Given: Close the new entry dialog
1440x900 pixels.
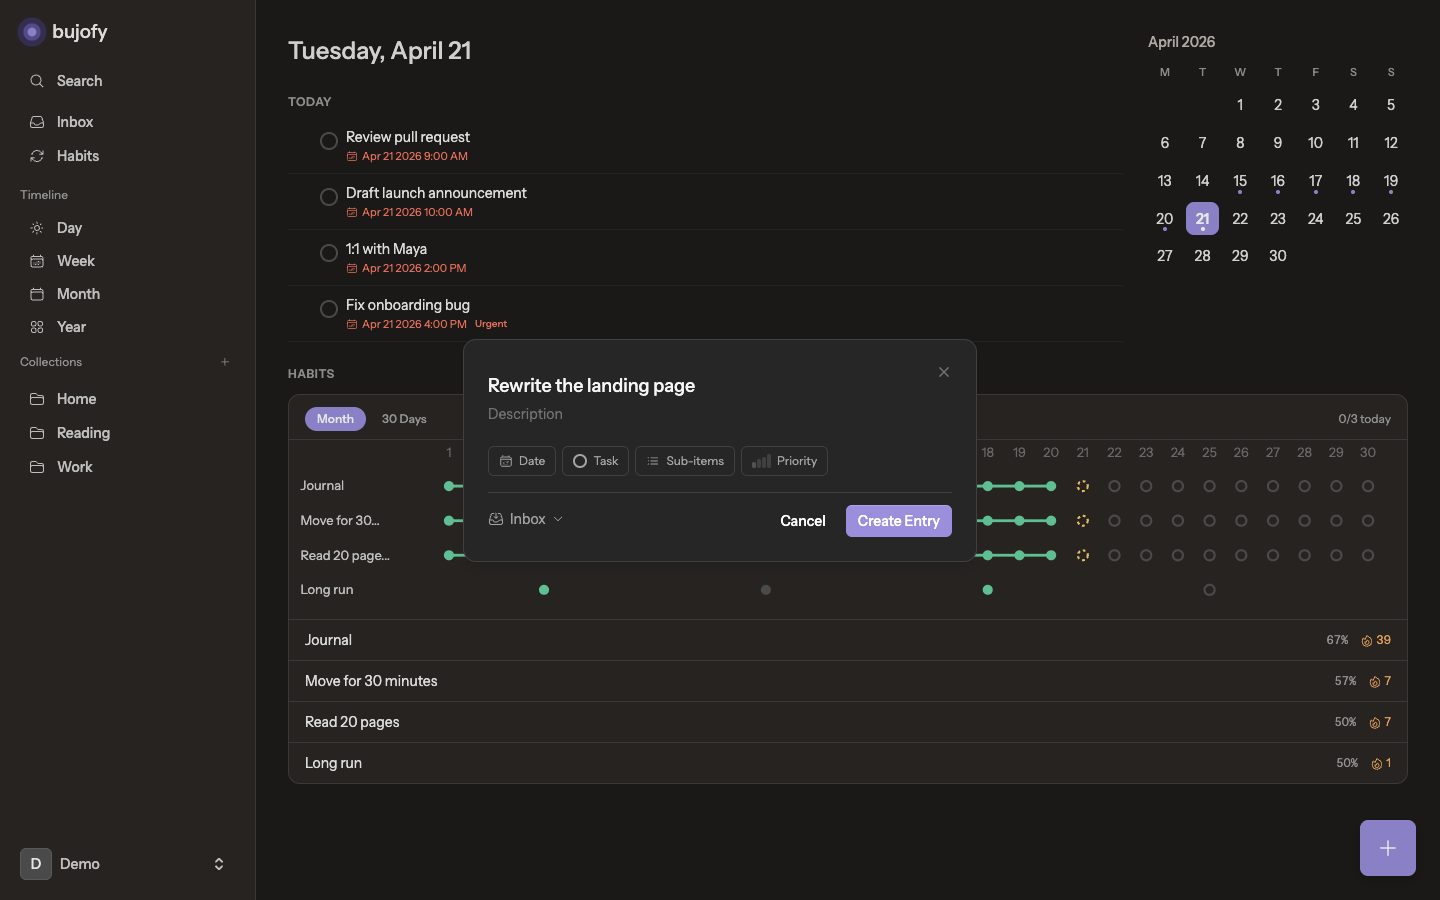Looking at the screenshot, I should pos(944,372).
